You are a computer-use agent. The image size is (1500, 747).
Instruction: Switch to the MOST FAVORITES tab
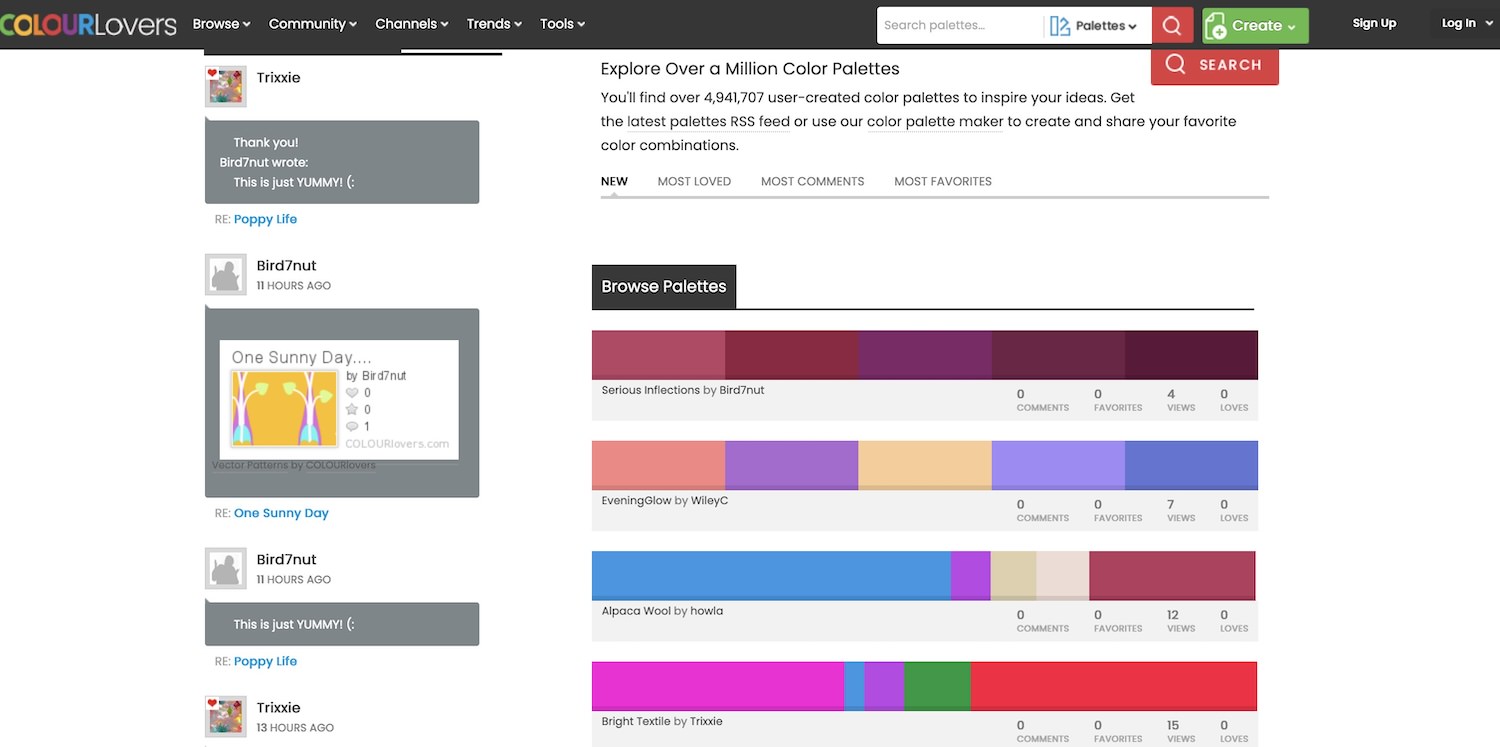(943, 181)
